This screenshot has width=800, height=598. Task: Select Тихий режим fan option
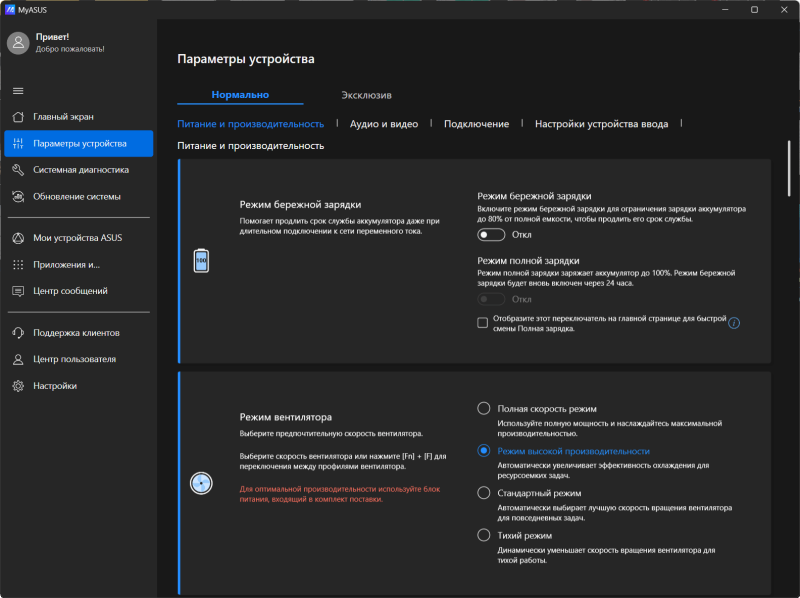pos(484,536)
